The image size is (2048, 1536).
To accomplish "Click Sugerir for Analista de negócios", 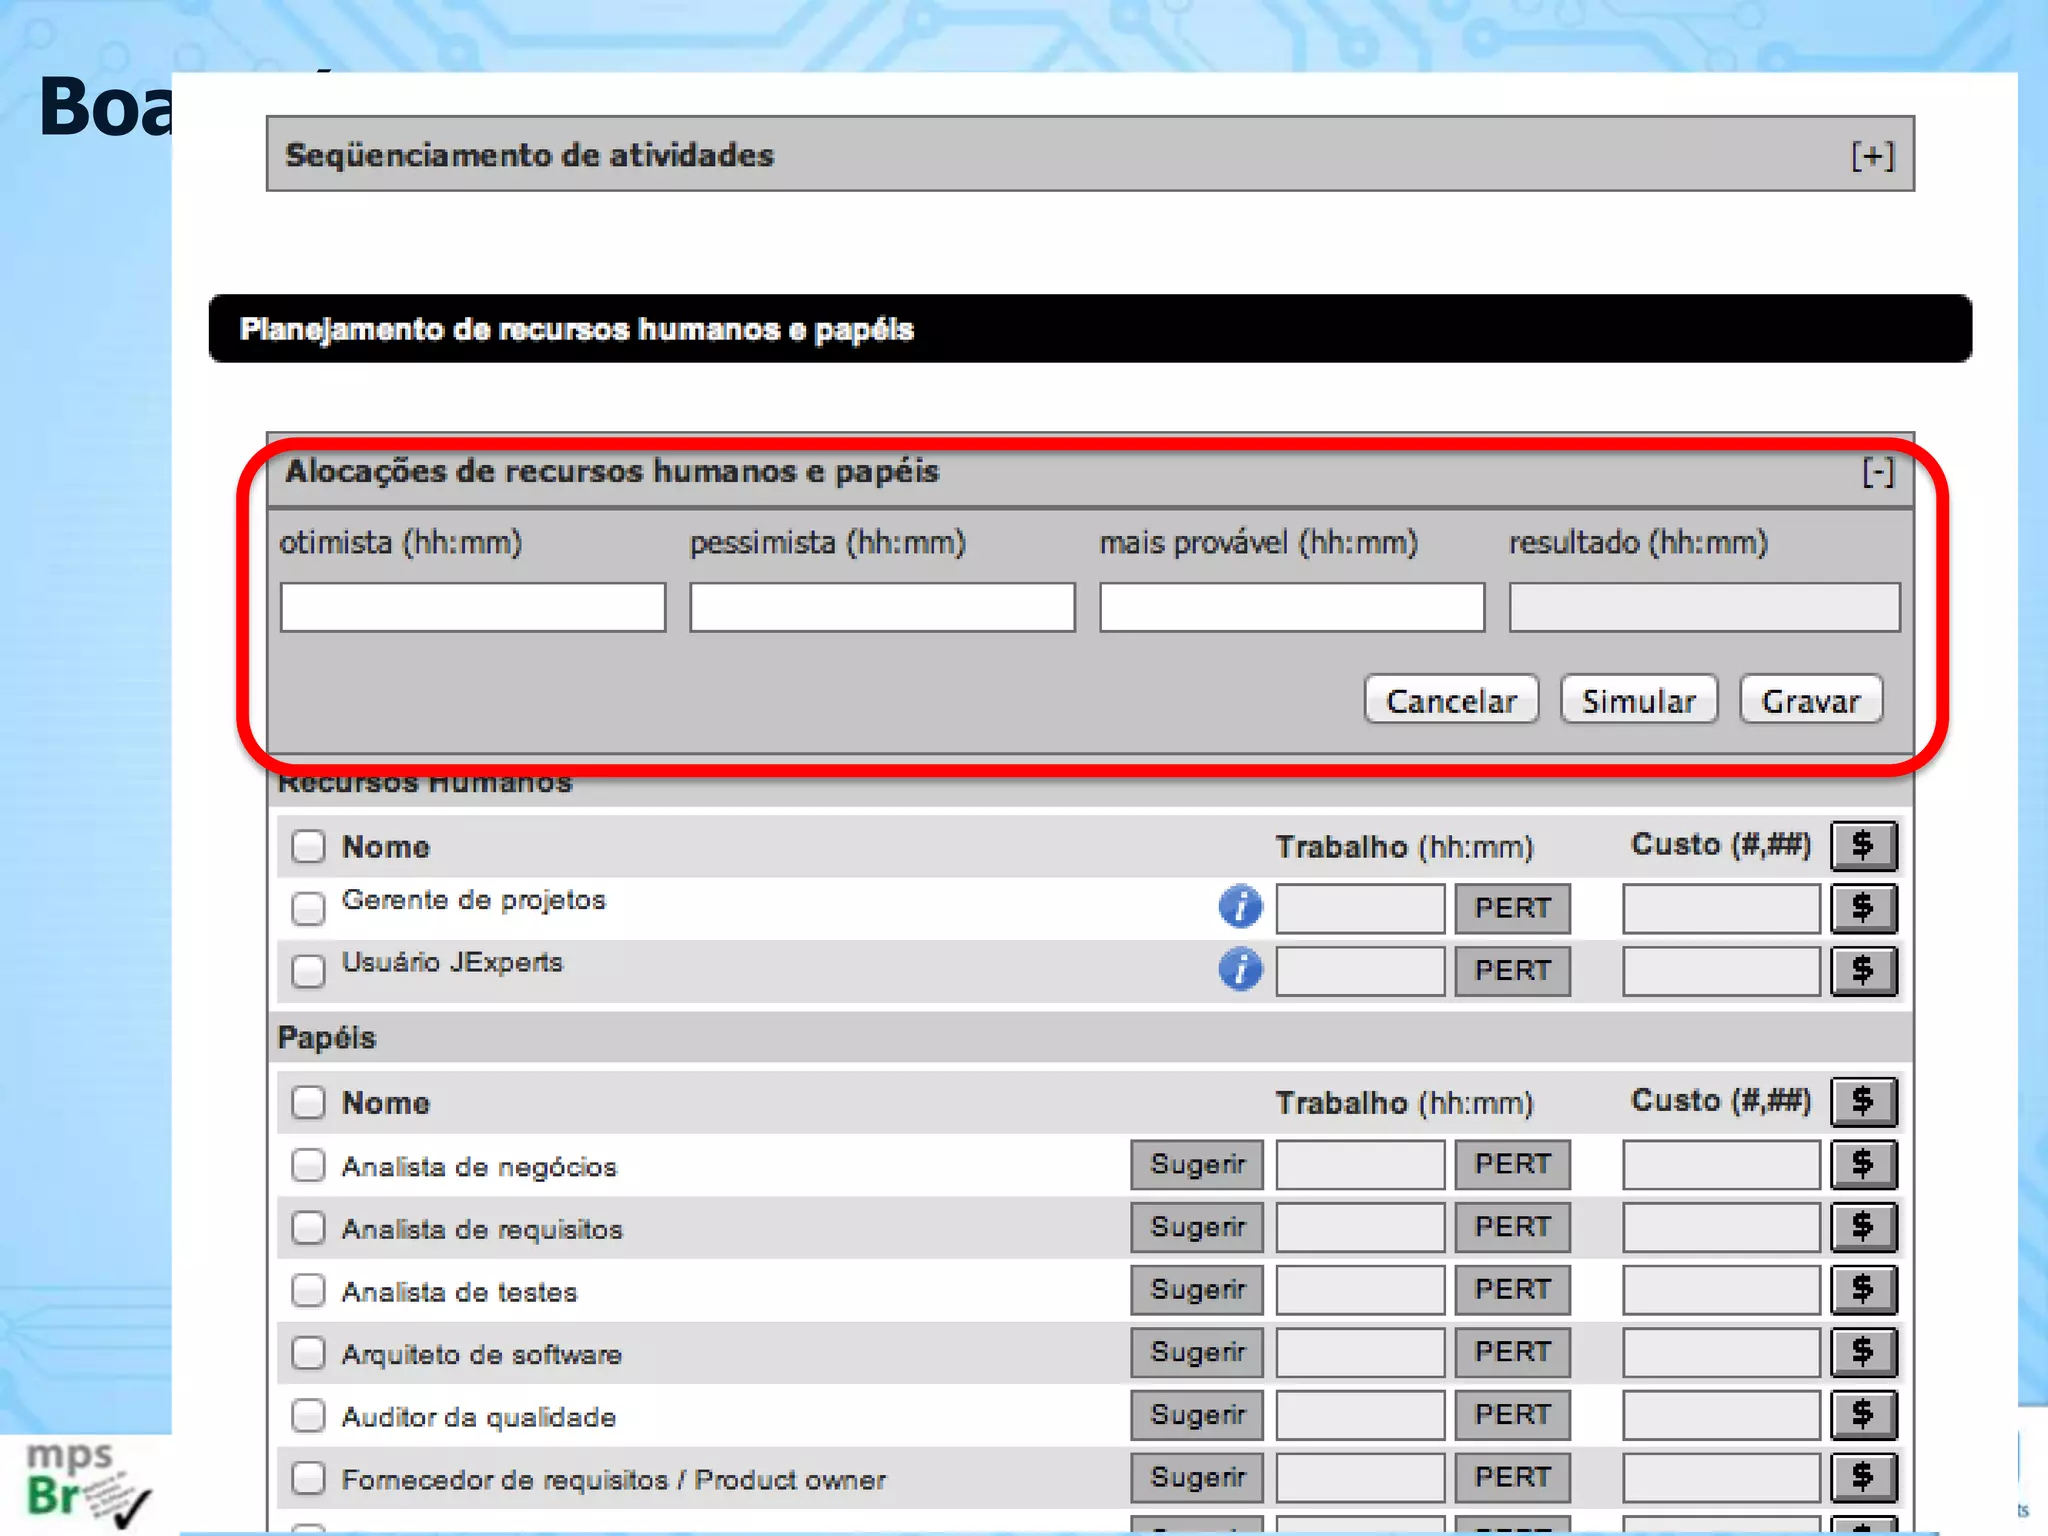I will tap(1197, 1164).
